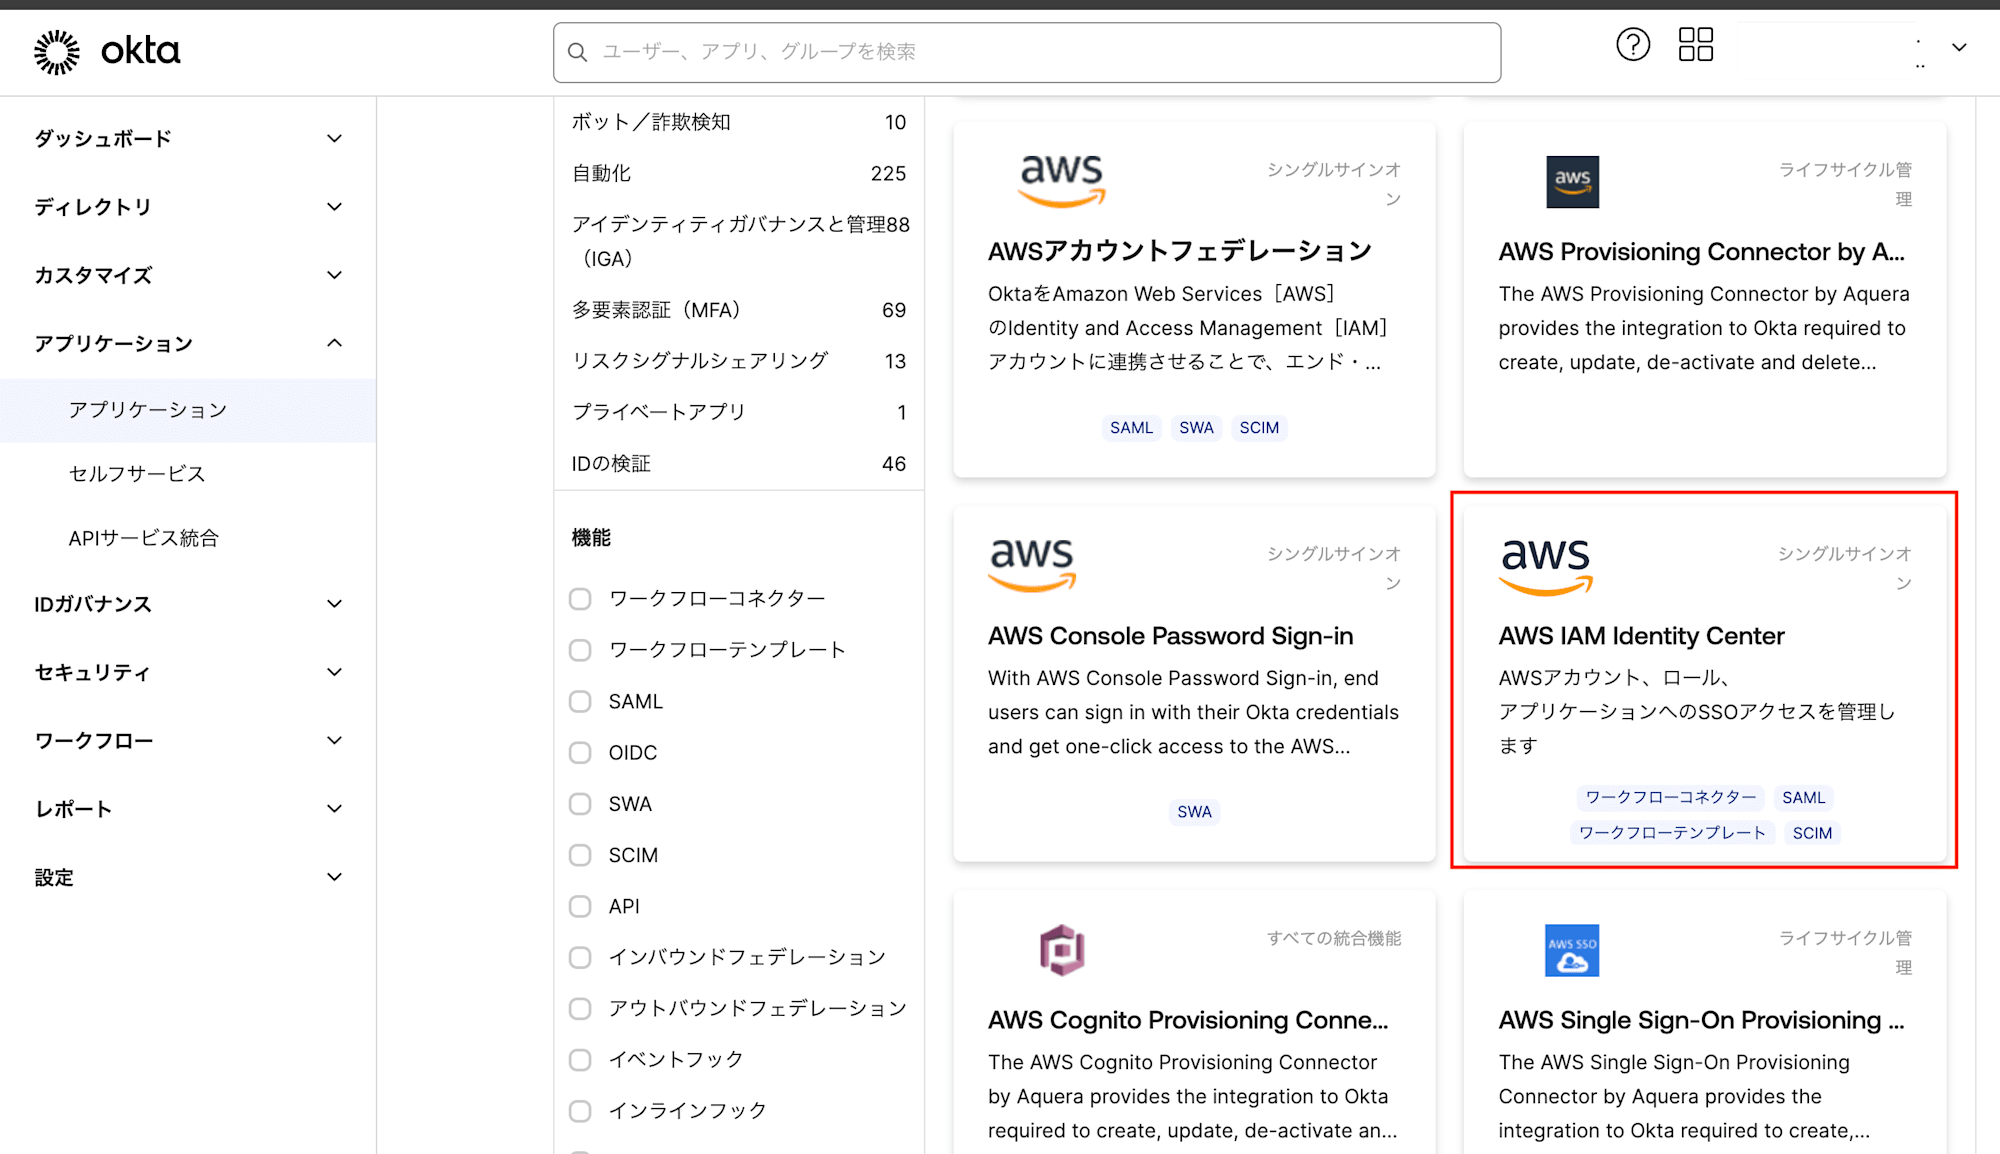The image size is (2000, 1154).
Task: Open AWS Cognito Provisioning Conne... title
Action: tap(1188, 1020)
